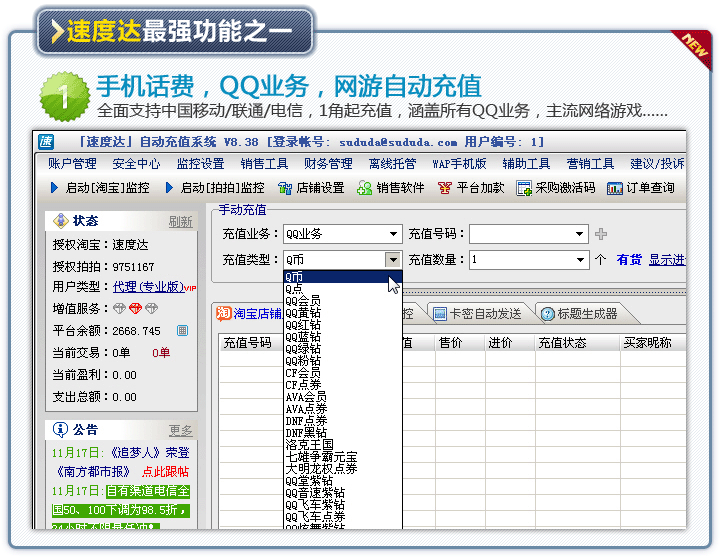Select 洛克王国 from the list
Image resolution: width=720 pixels, height=558 pixels.
coord(343,445)
